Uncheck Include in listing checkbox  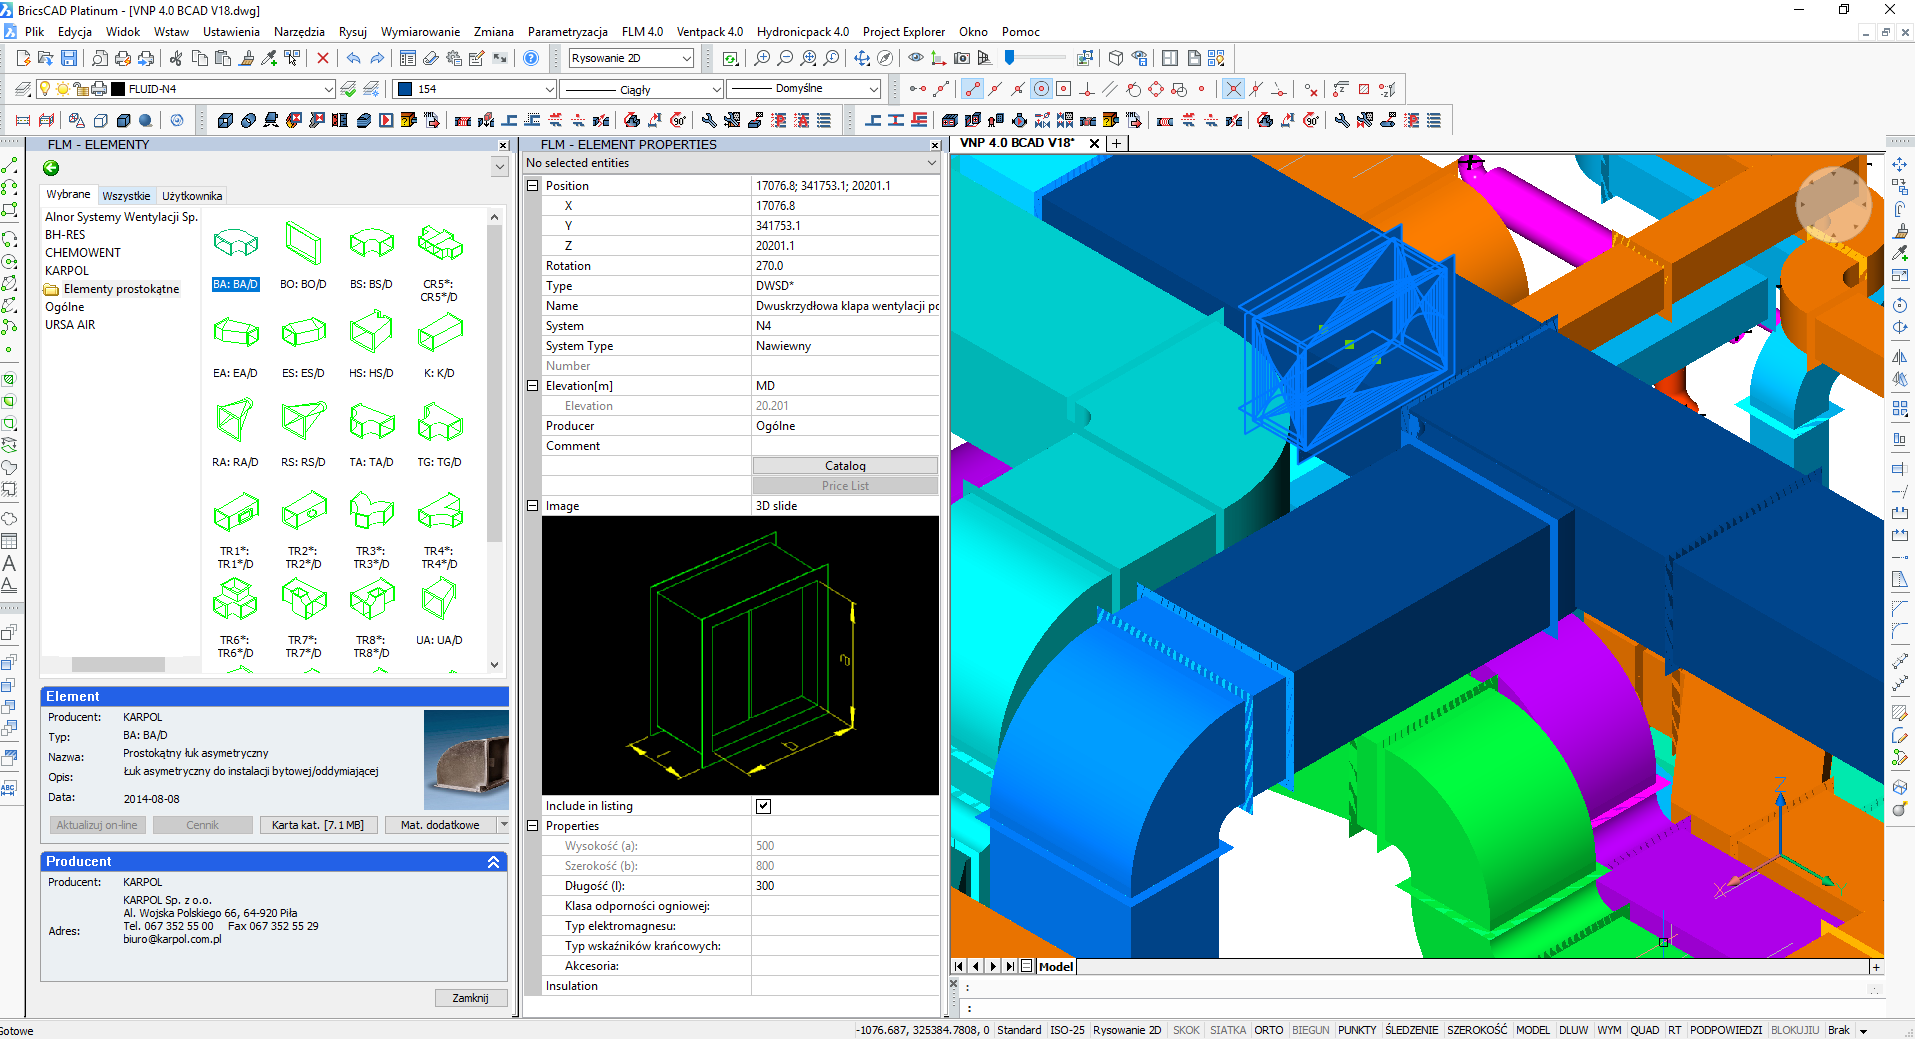tap(763, 806)
